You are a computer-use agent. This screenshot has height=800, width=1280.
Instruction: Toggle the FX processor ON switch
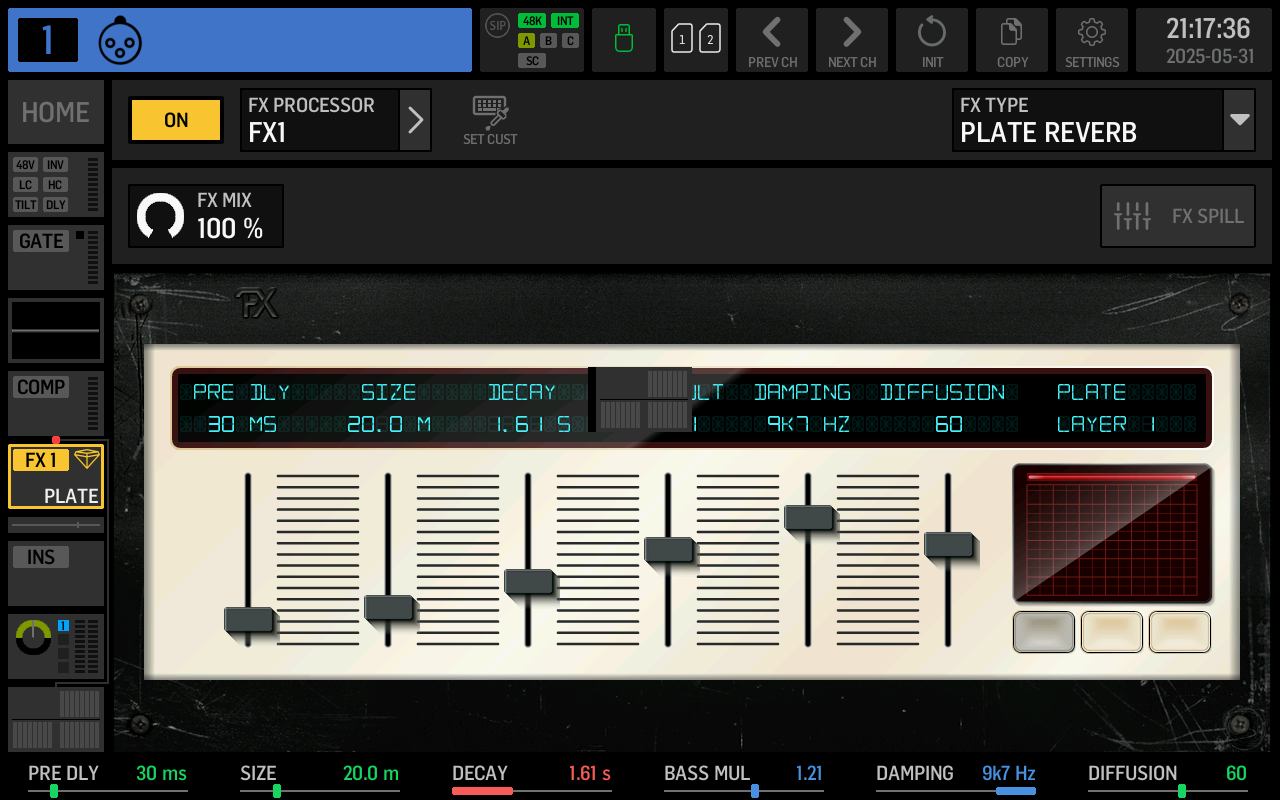175,120
